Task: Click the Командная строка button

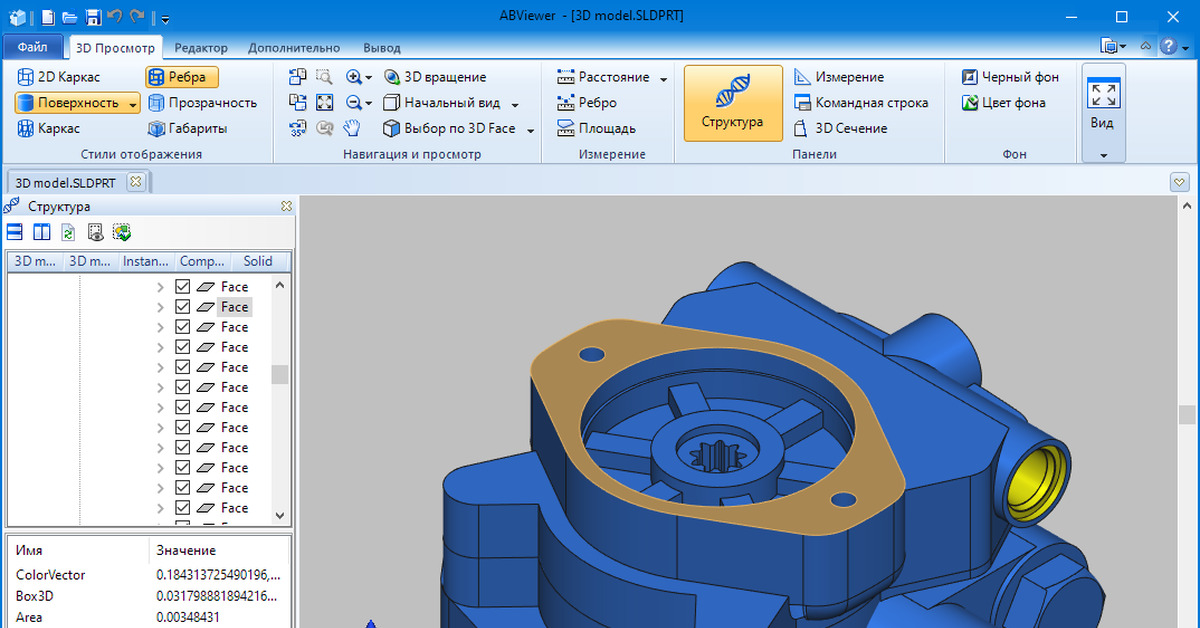Action: (x=860, y=103)
